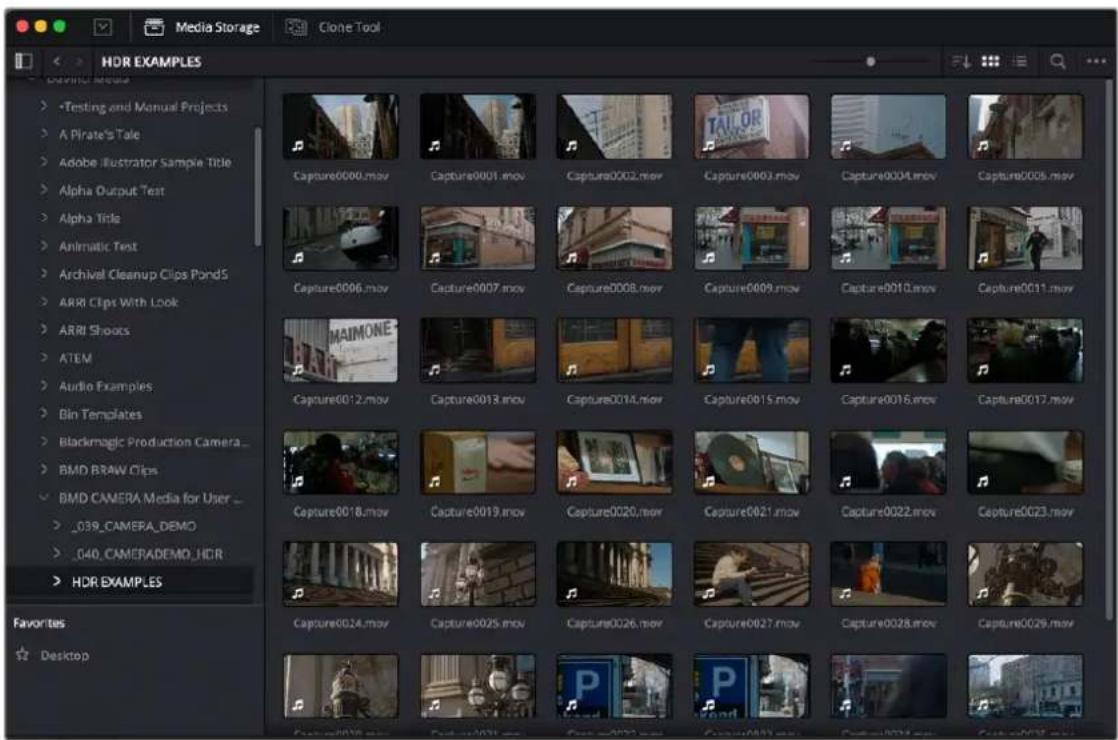Viewport: 1118px width, 740px height.
Task: Click audio note icon on Capture0028.mov
Action: pos(845,593)
